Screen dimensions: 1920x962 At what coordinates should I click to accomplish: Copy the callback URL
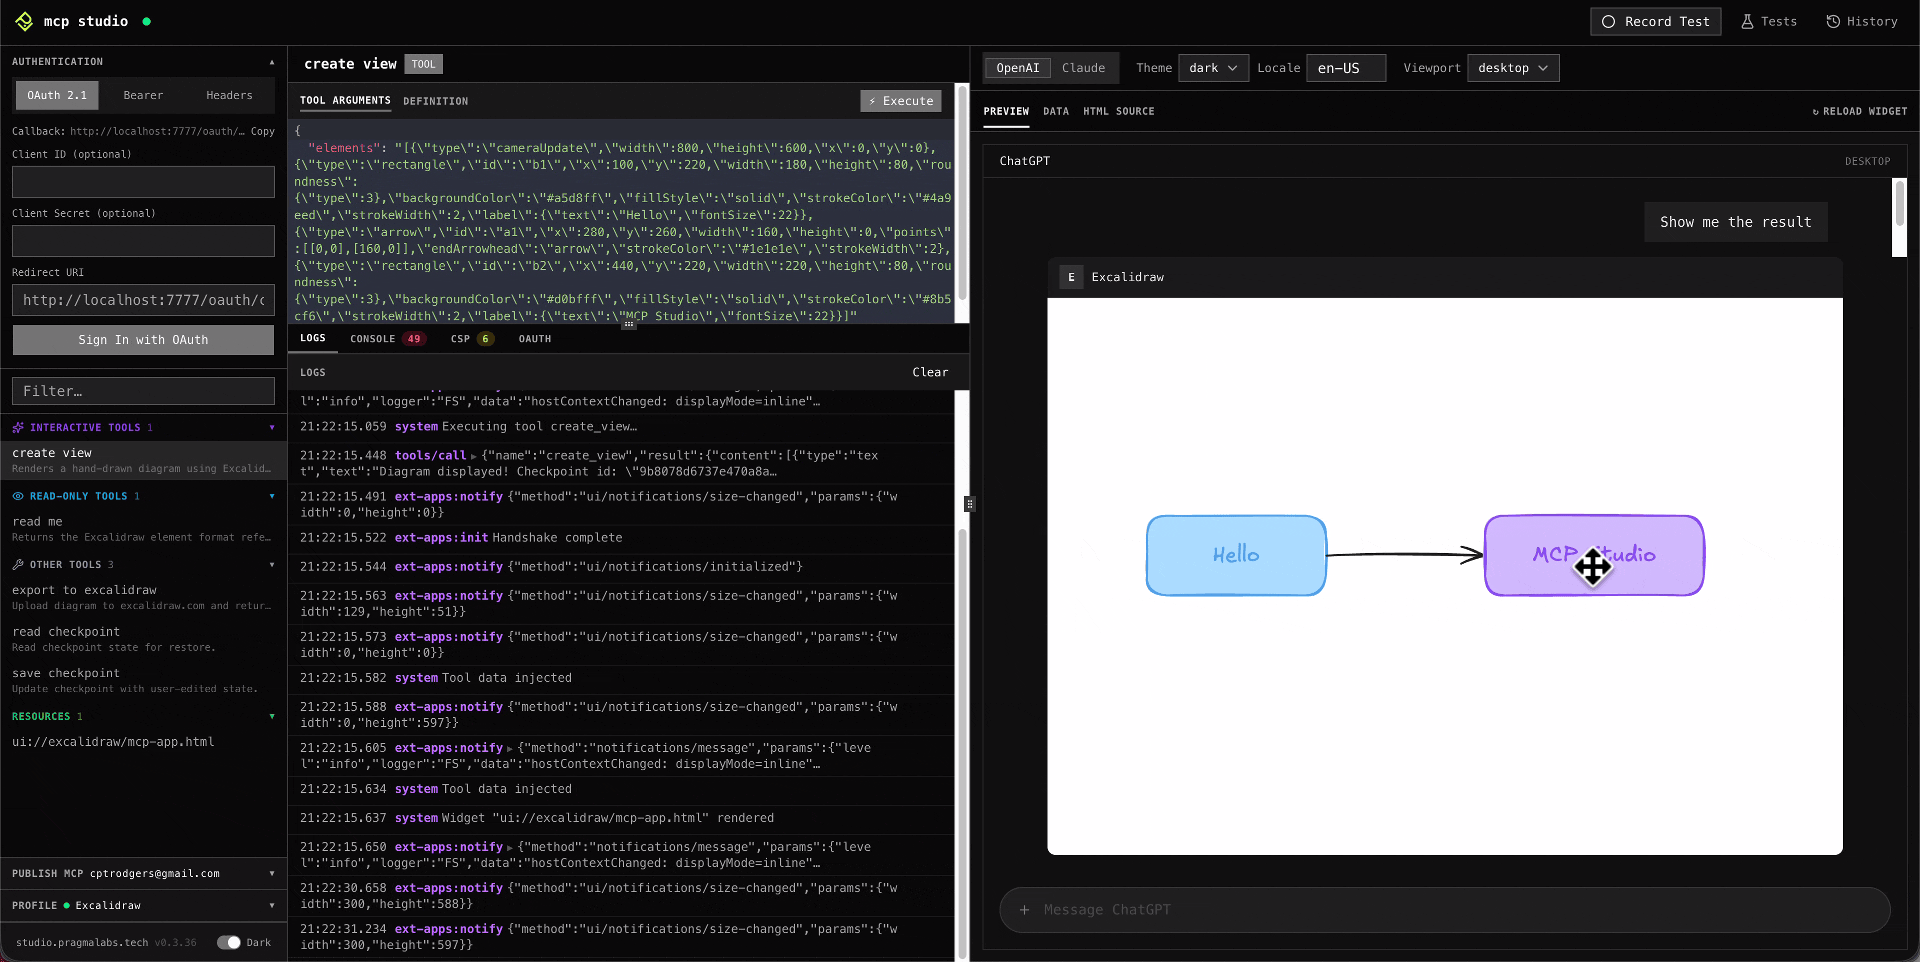[263, 131]
